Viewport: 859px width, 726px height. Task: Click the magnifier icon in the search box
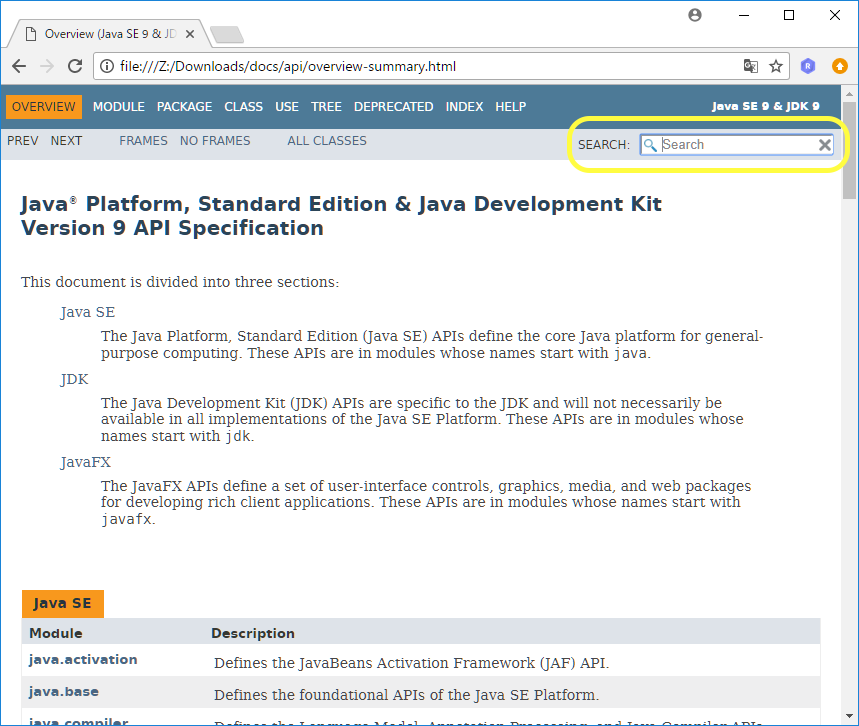click(650, 145)
